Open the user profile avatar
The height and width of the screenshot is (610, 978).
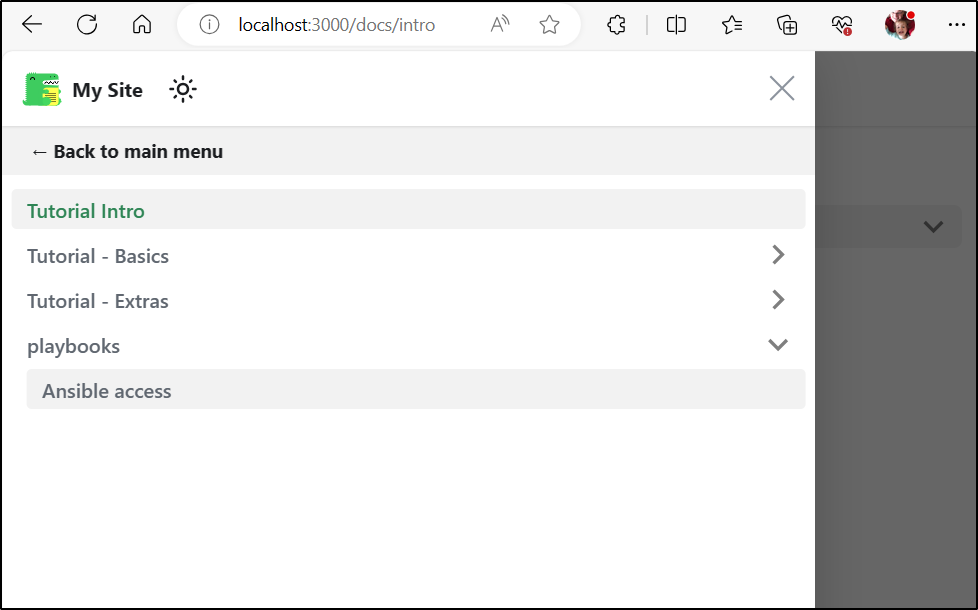click(899, 25)
